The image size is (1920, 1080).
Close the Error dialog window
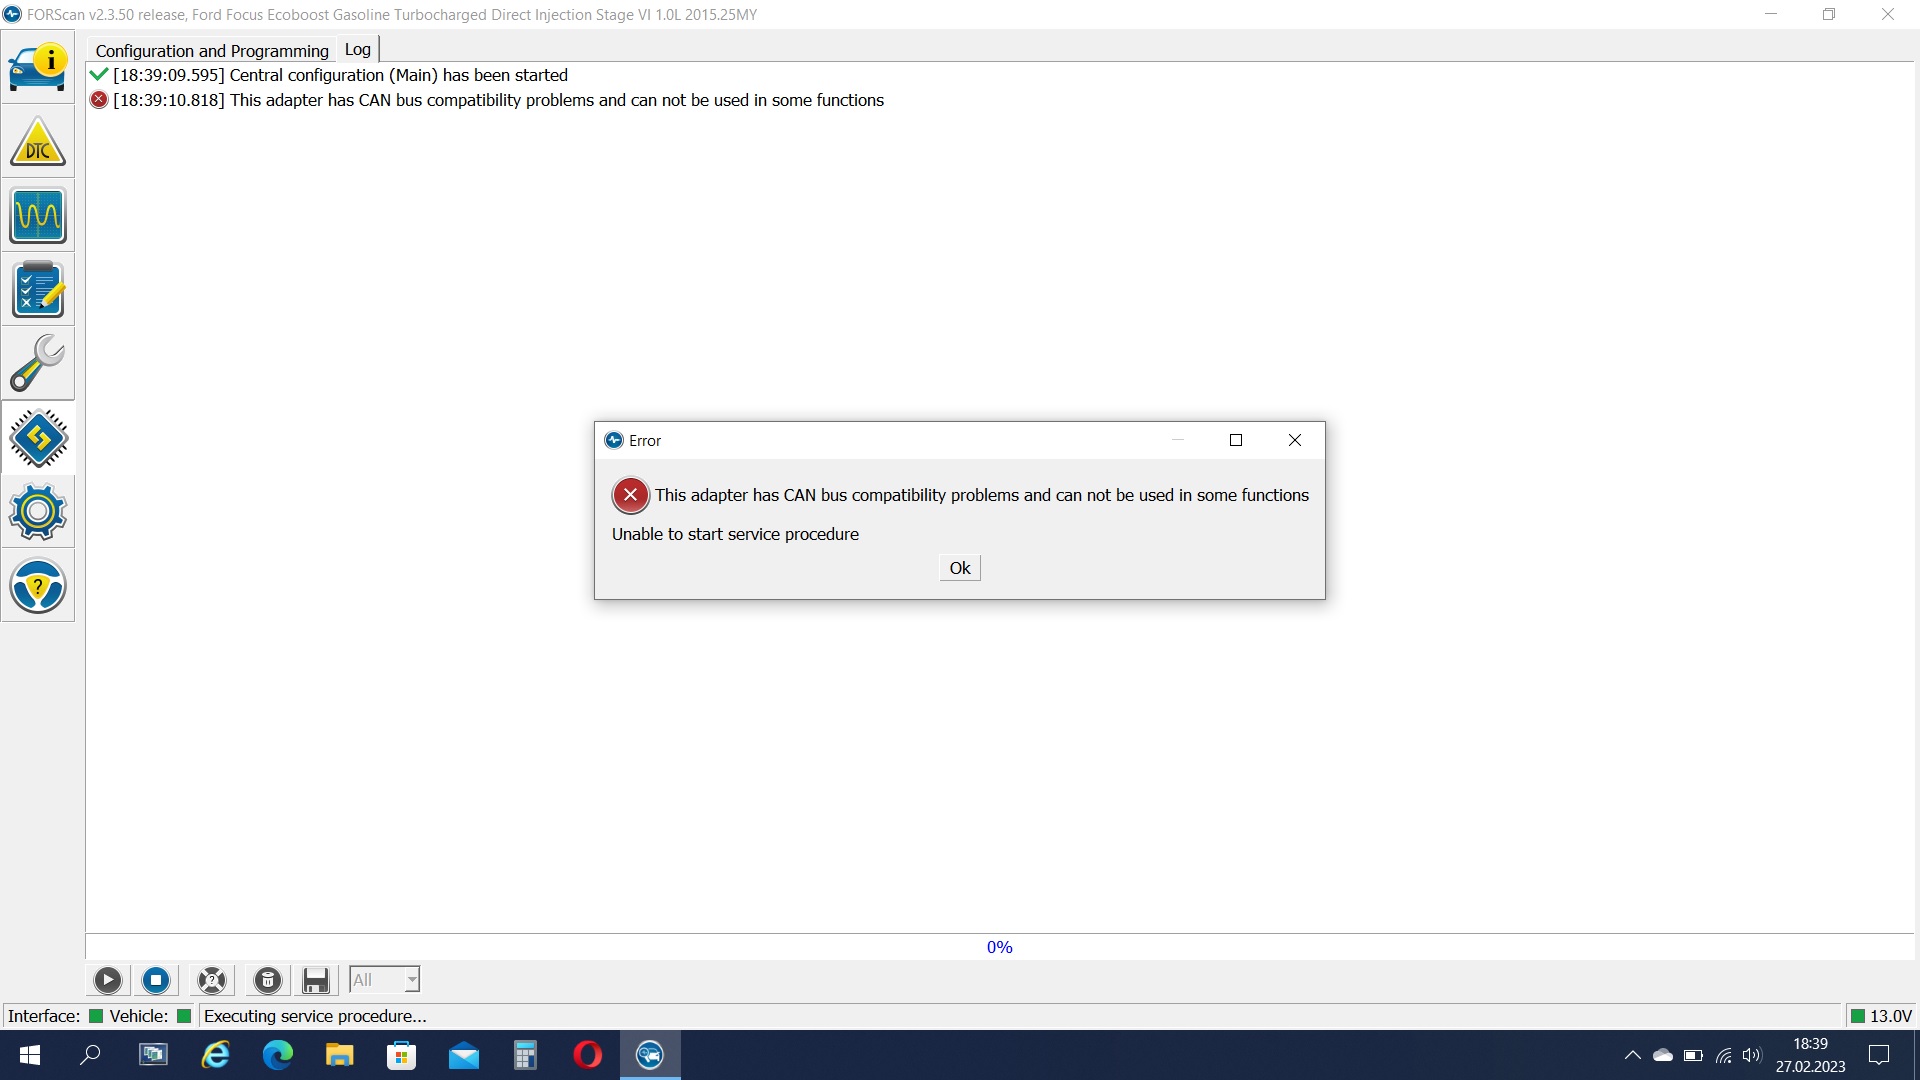pos(1294,440)
